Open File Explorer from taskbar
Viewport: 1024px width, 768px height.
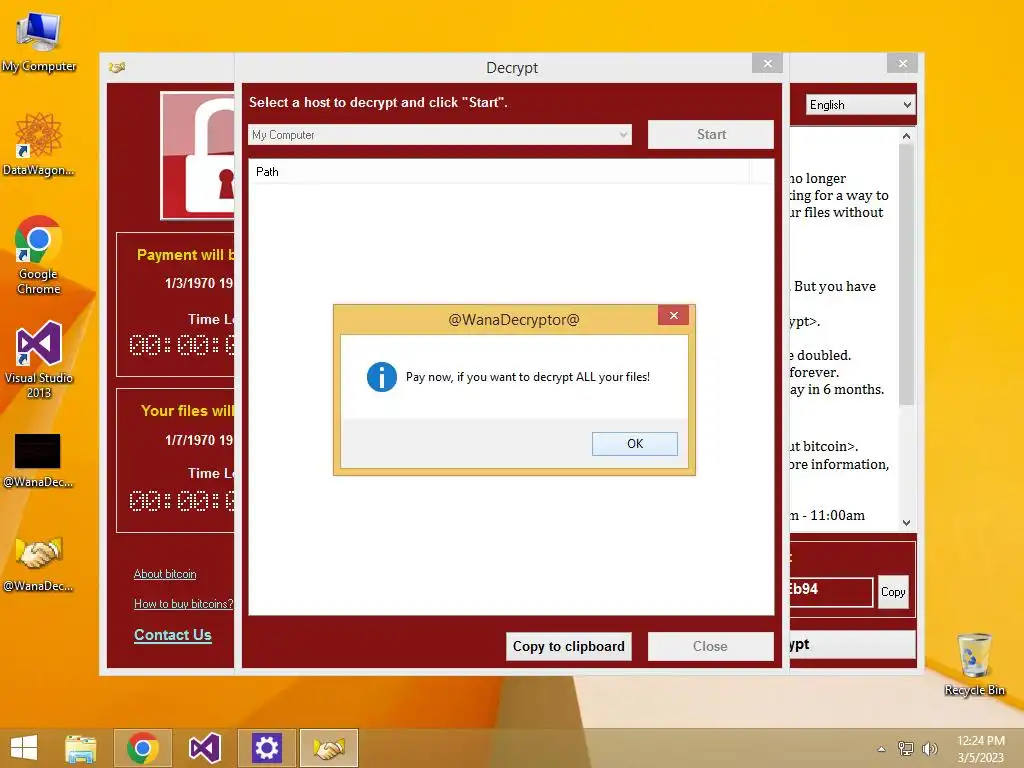(81, 748)
